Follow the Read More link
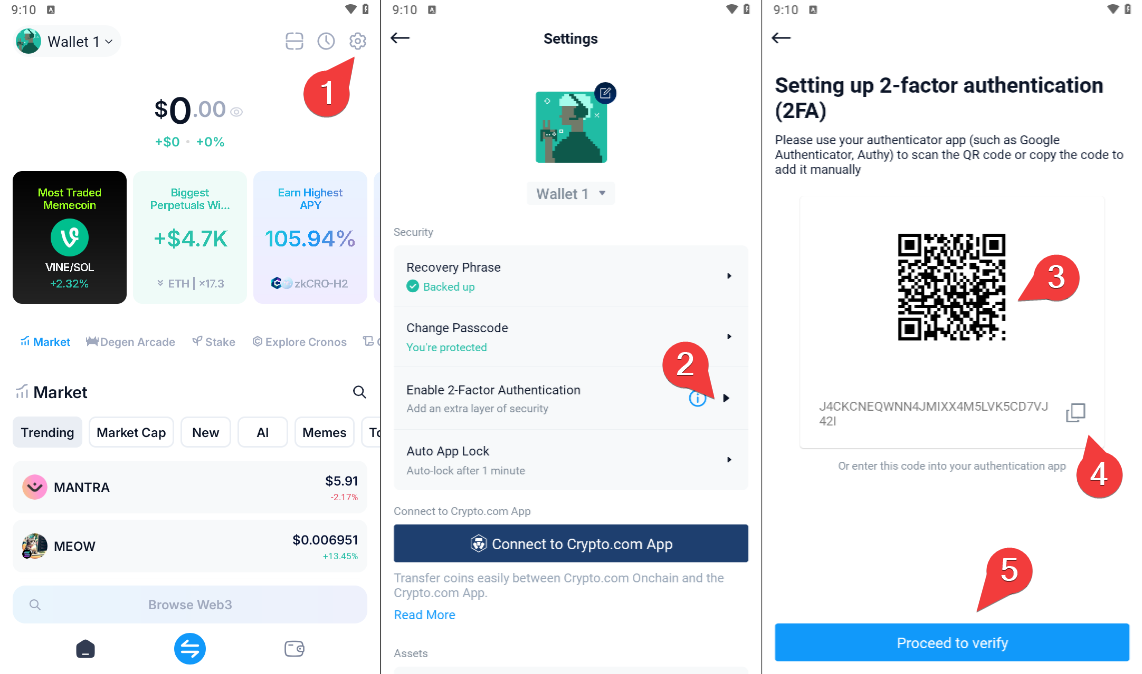 [425, 615]
